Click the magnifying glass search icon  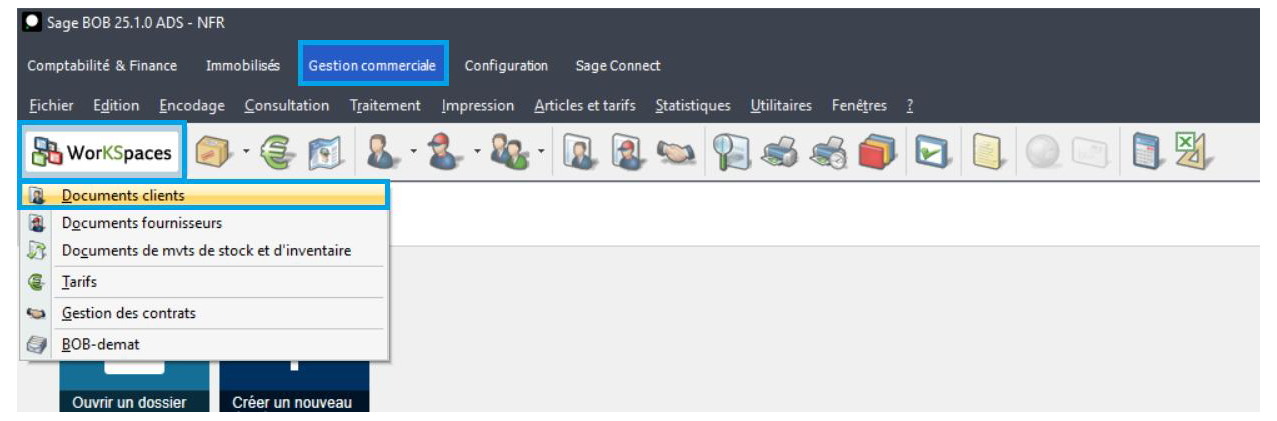coord(728,152)
